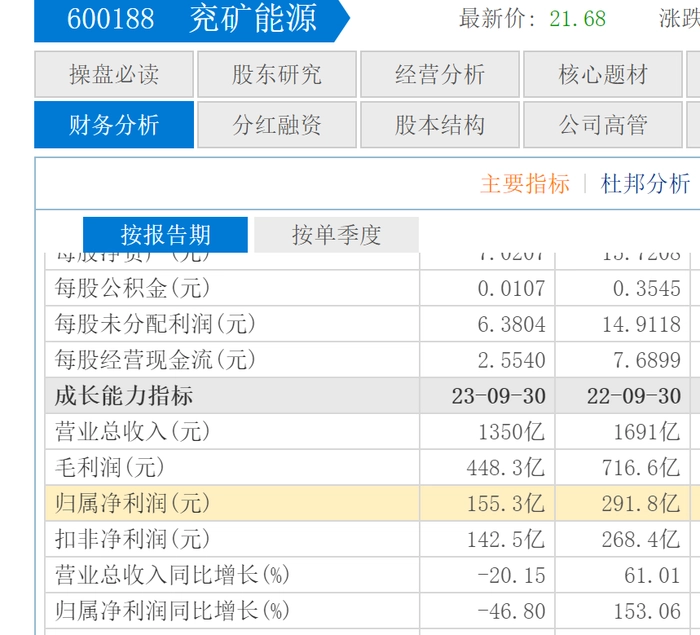This screenshot has height=635, width=700.
Task: Click the 主要指标 link
Action: [x=525, y=184]
